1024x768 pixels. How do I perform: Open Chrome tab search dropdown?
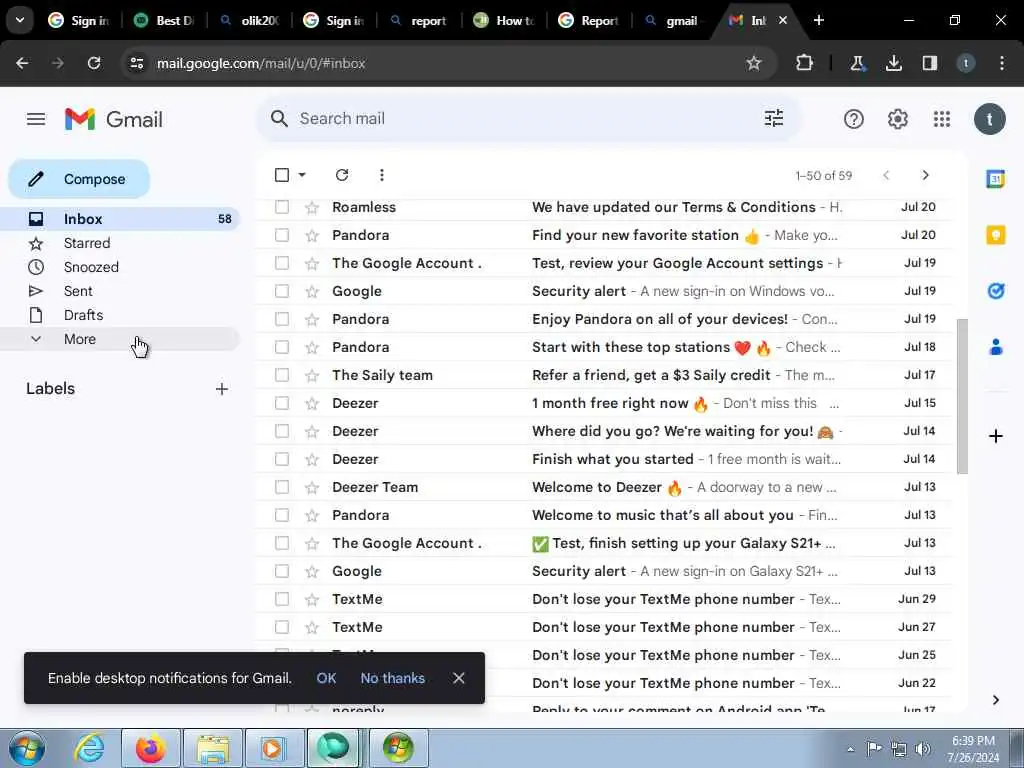click(x=20, y=20)
